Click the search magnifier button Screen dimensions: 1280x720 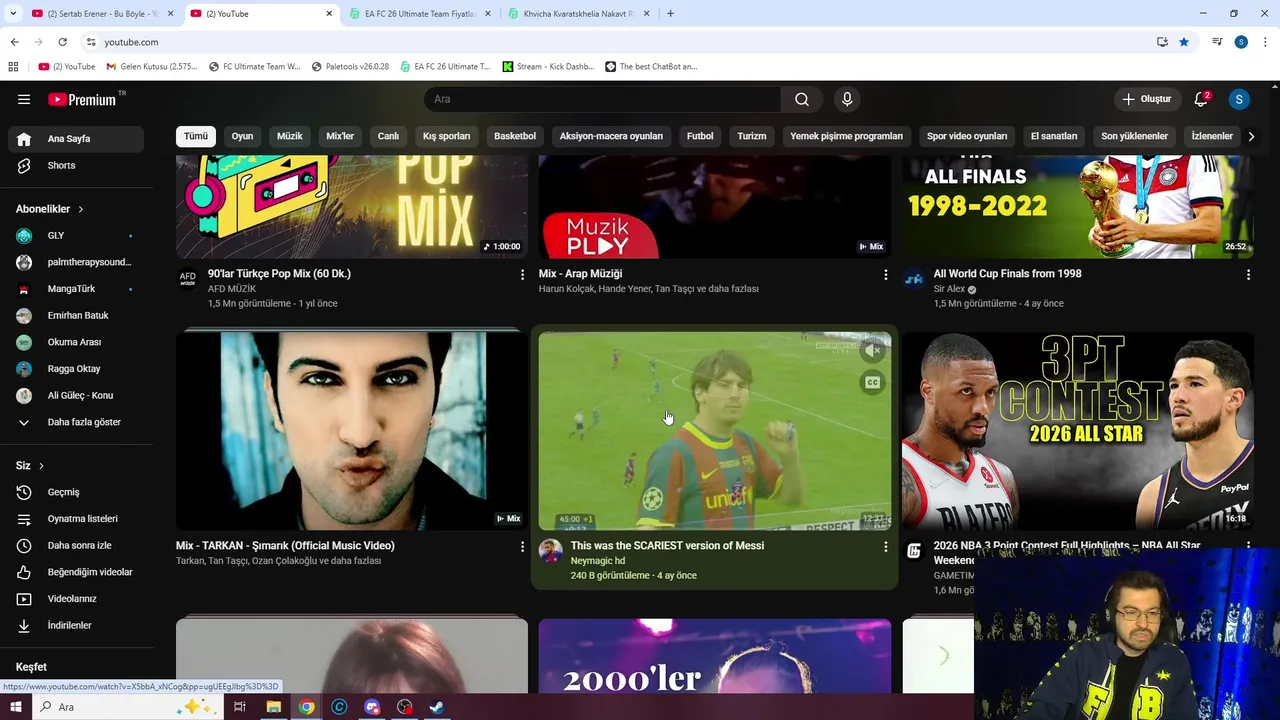pos(802,99)
